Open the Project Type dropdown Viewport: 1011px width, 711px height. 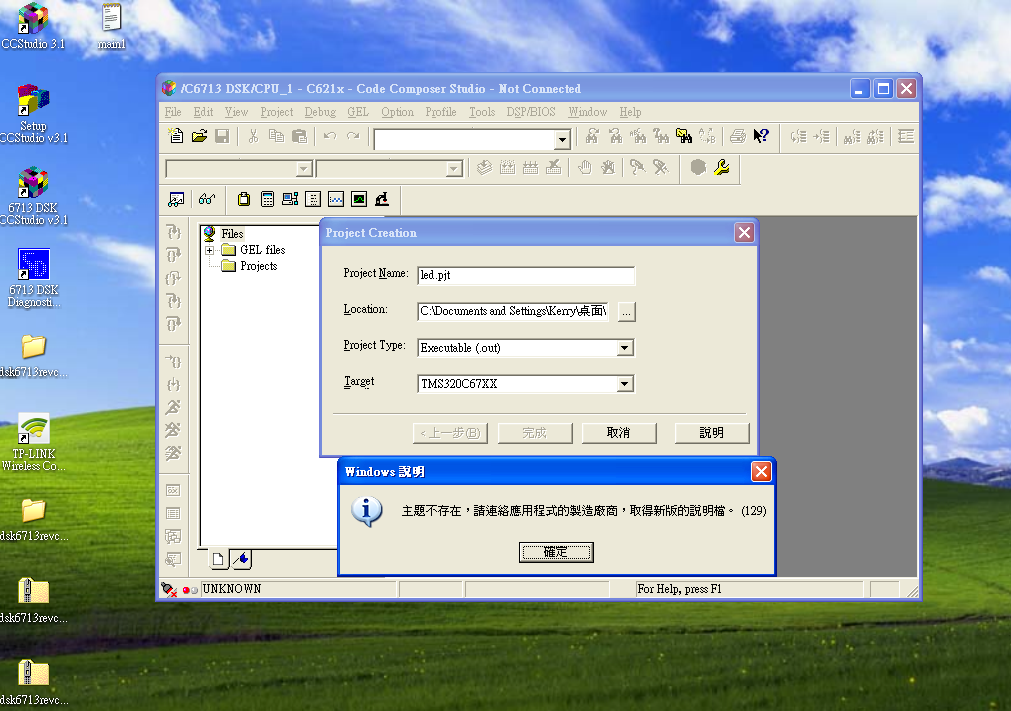coord(624,348)
